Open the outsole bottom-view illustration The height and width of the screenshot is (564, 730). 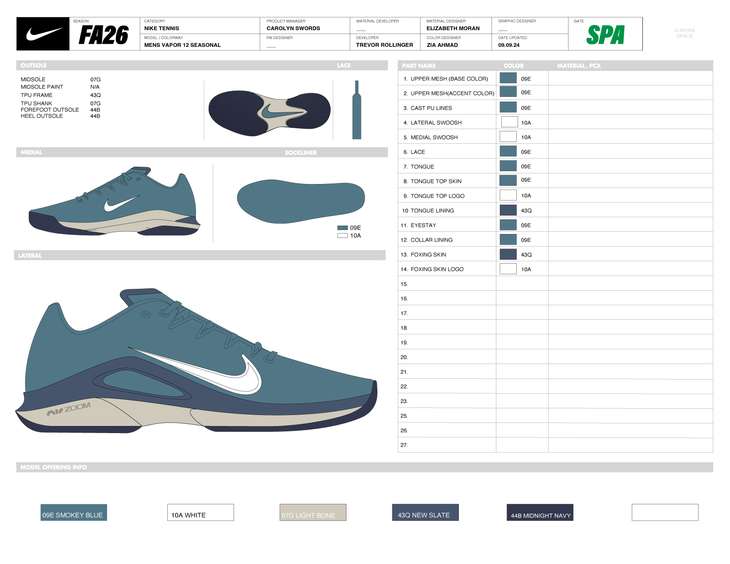coord(269,113)
